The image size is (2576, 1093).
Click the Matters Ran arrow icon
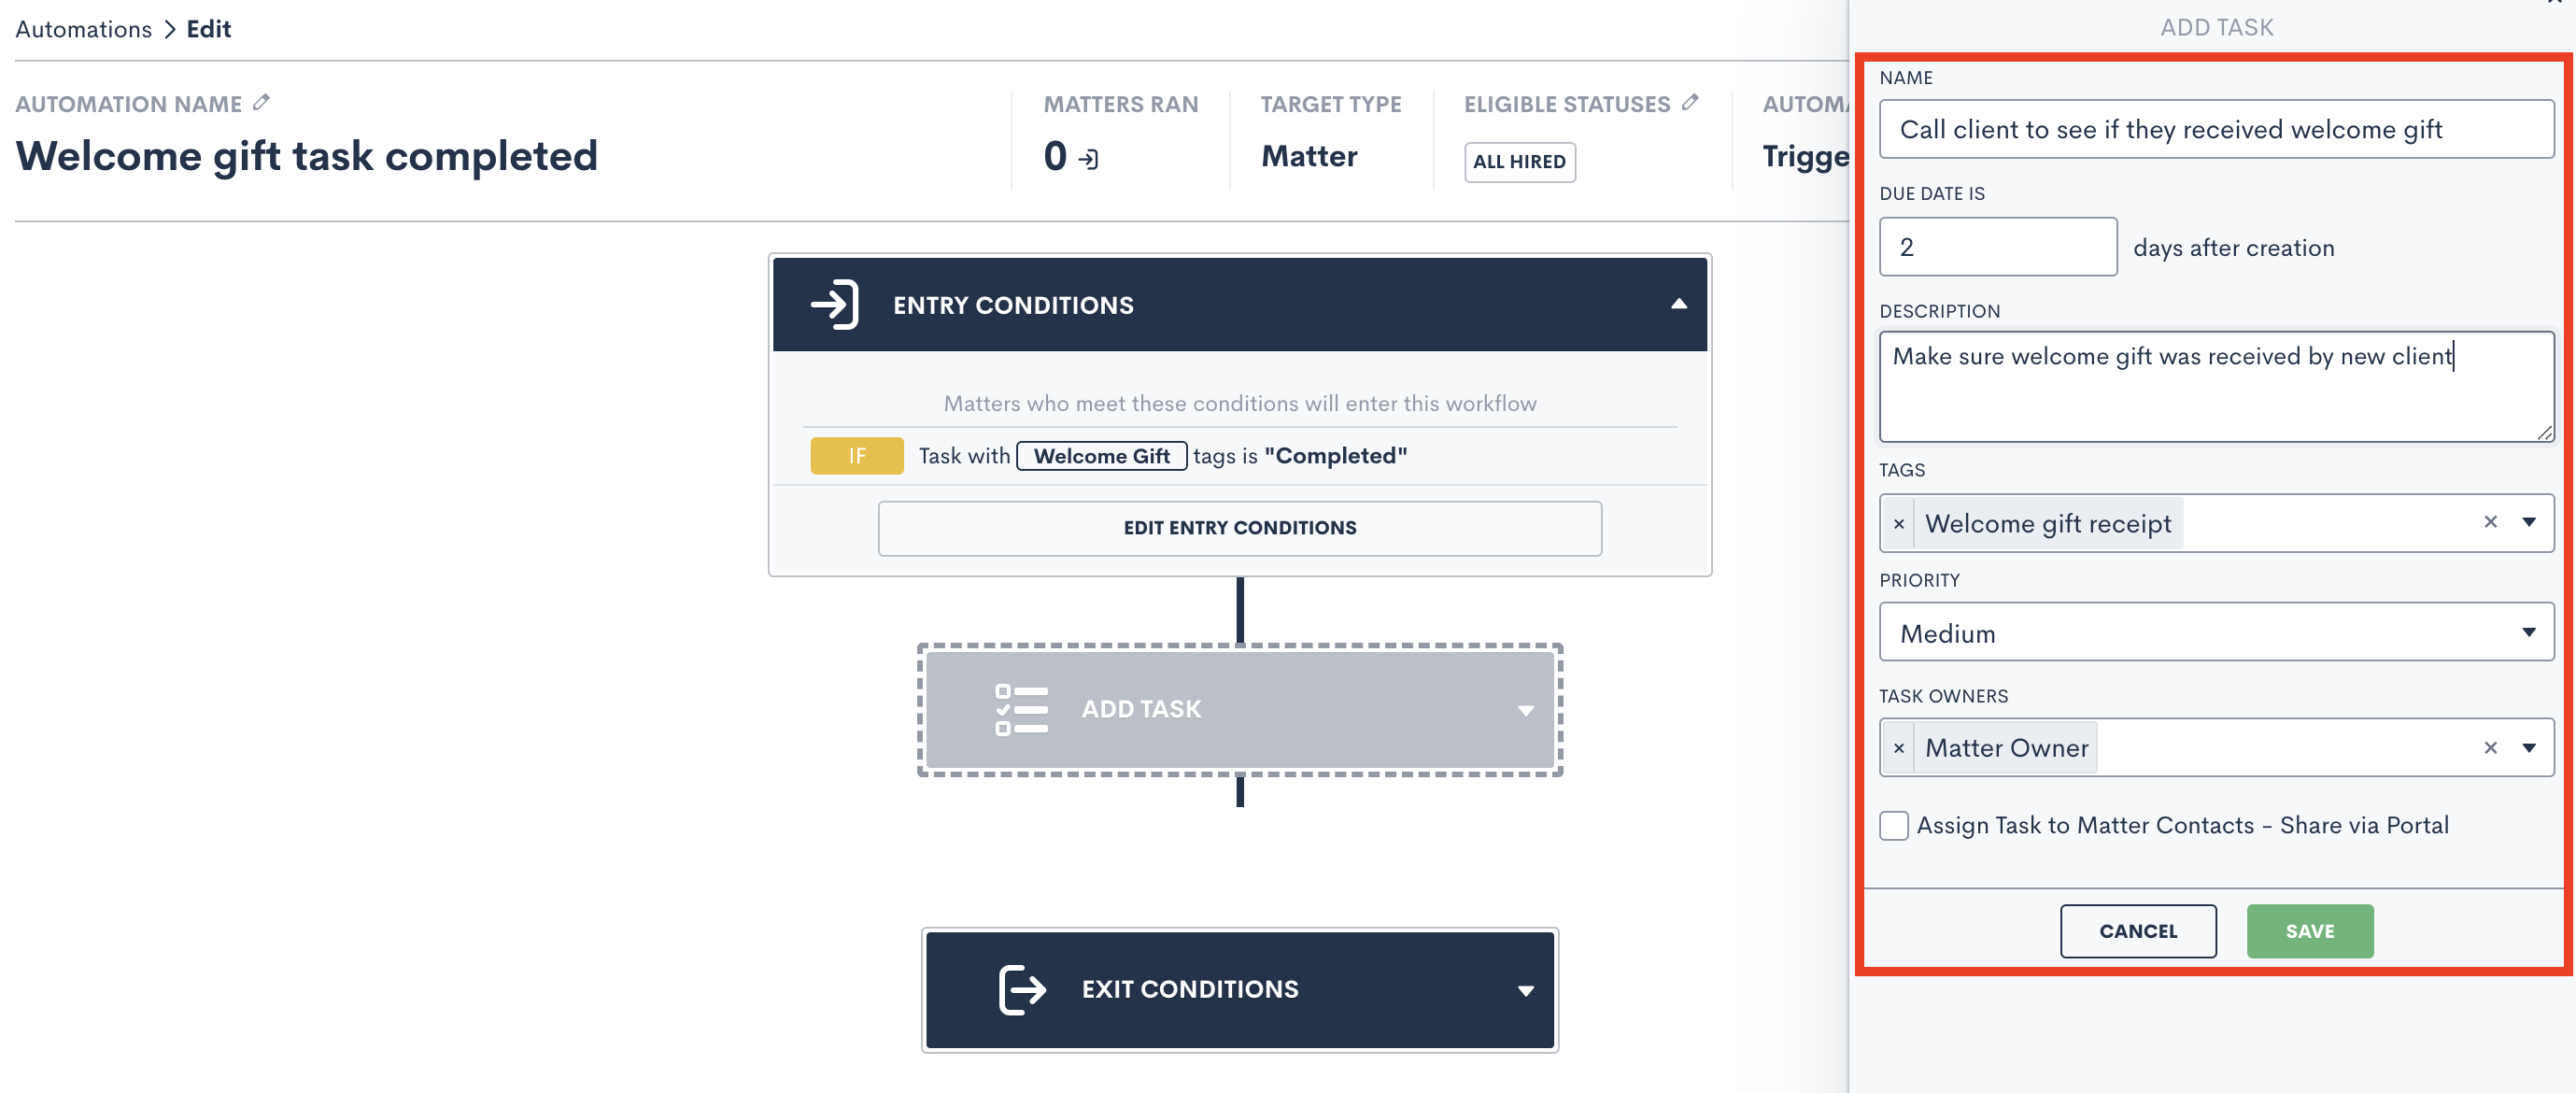[1089, 159]
